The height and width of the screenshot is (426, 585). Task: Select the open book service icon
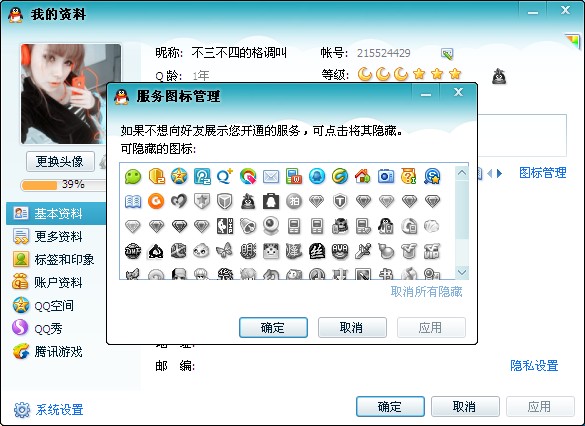(x=133, y=201)
